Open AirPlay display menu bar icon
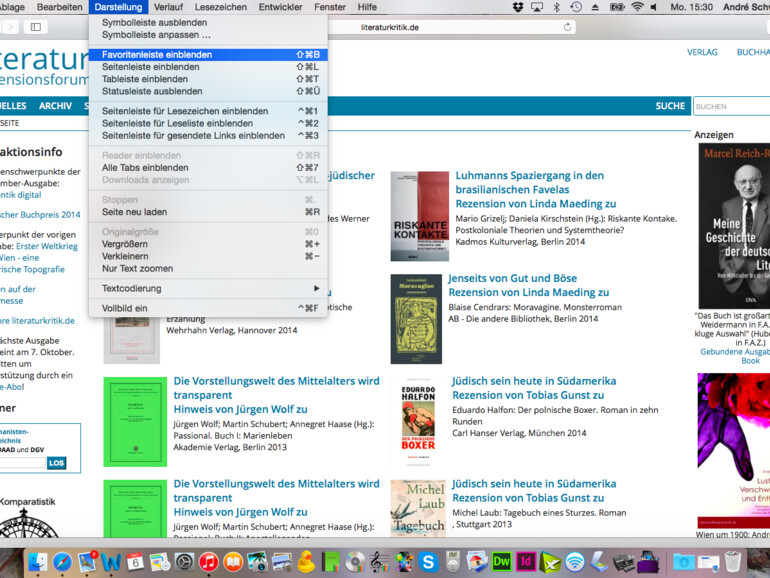 537,7
